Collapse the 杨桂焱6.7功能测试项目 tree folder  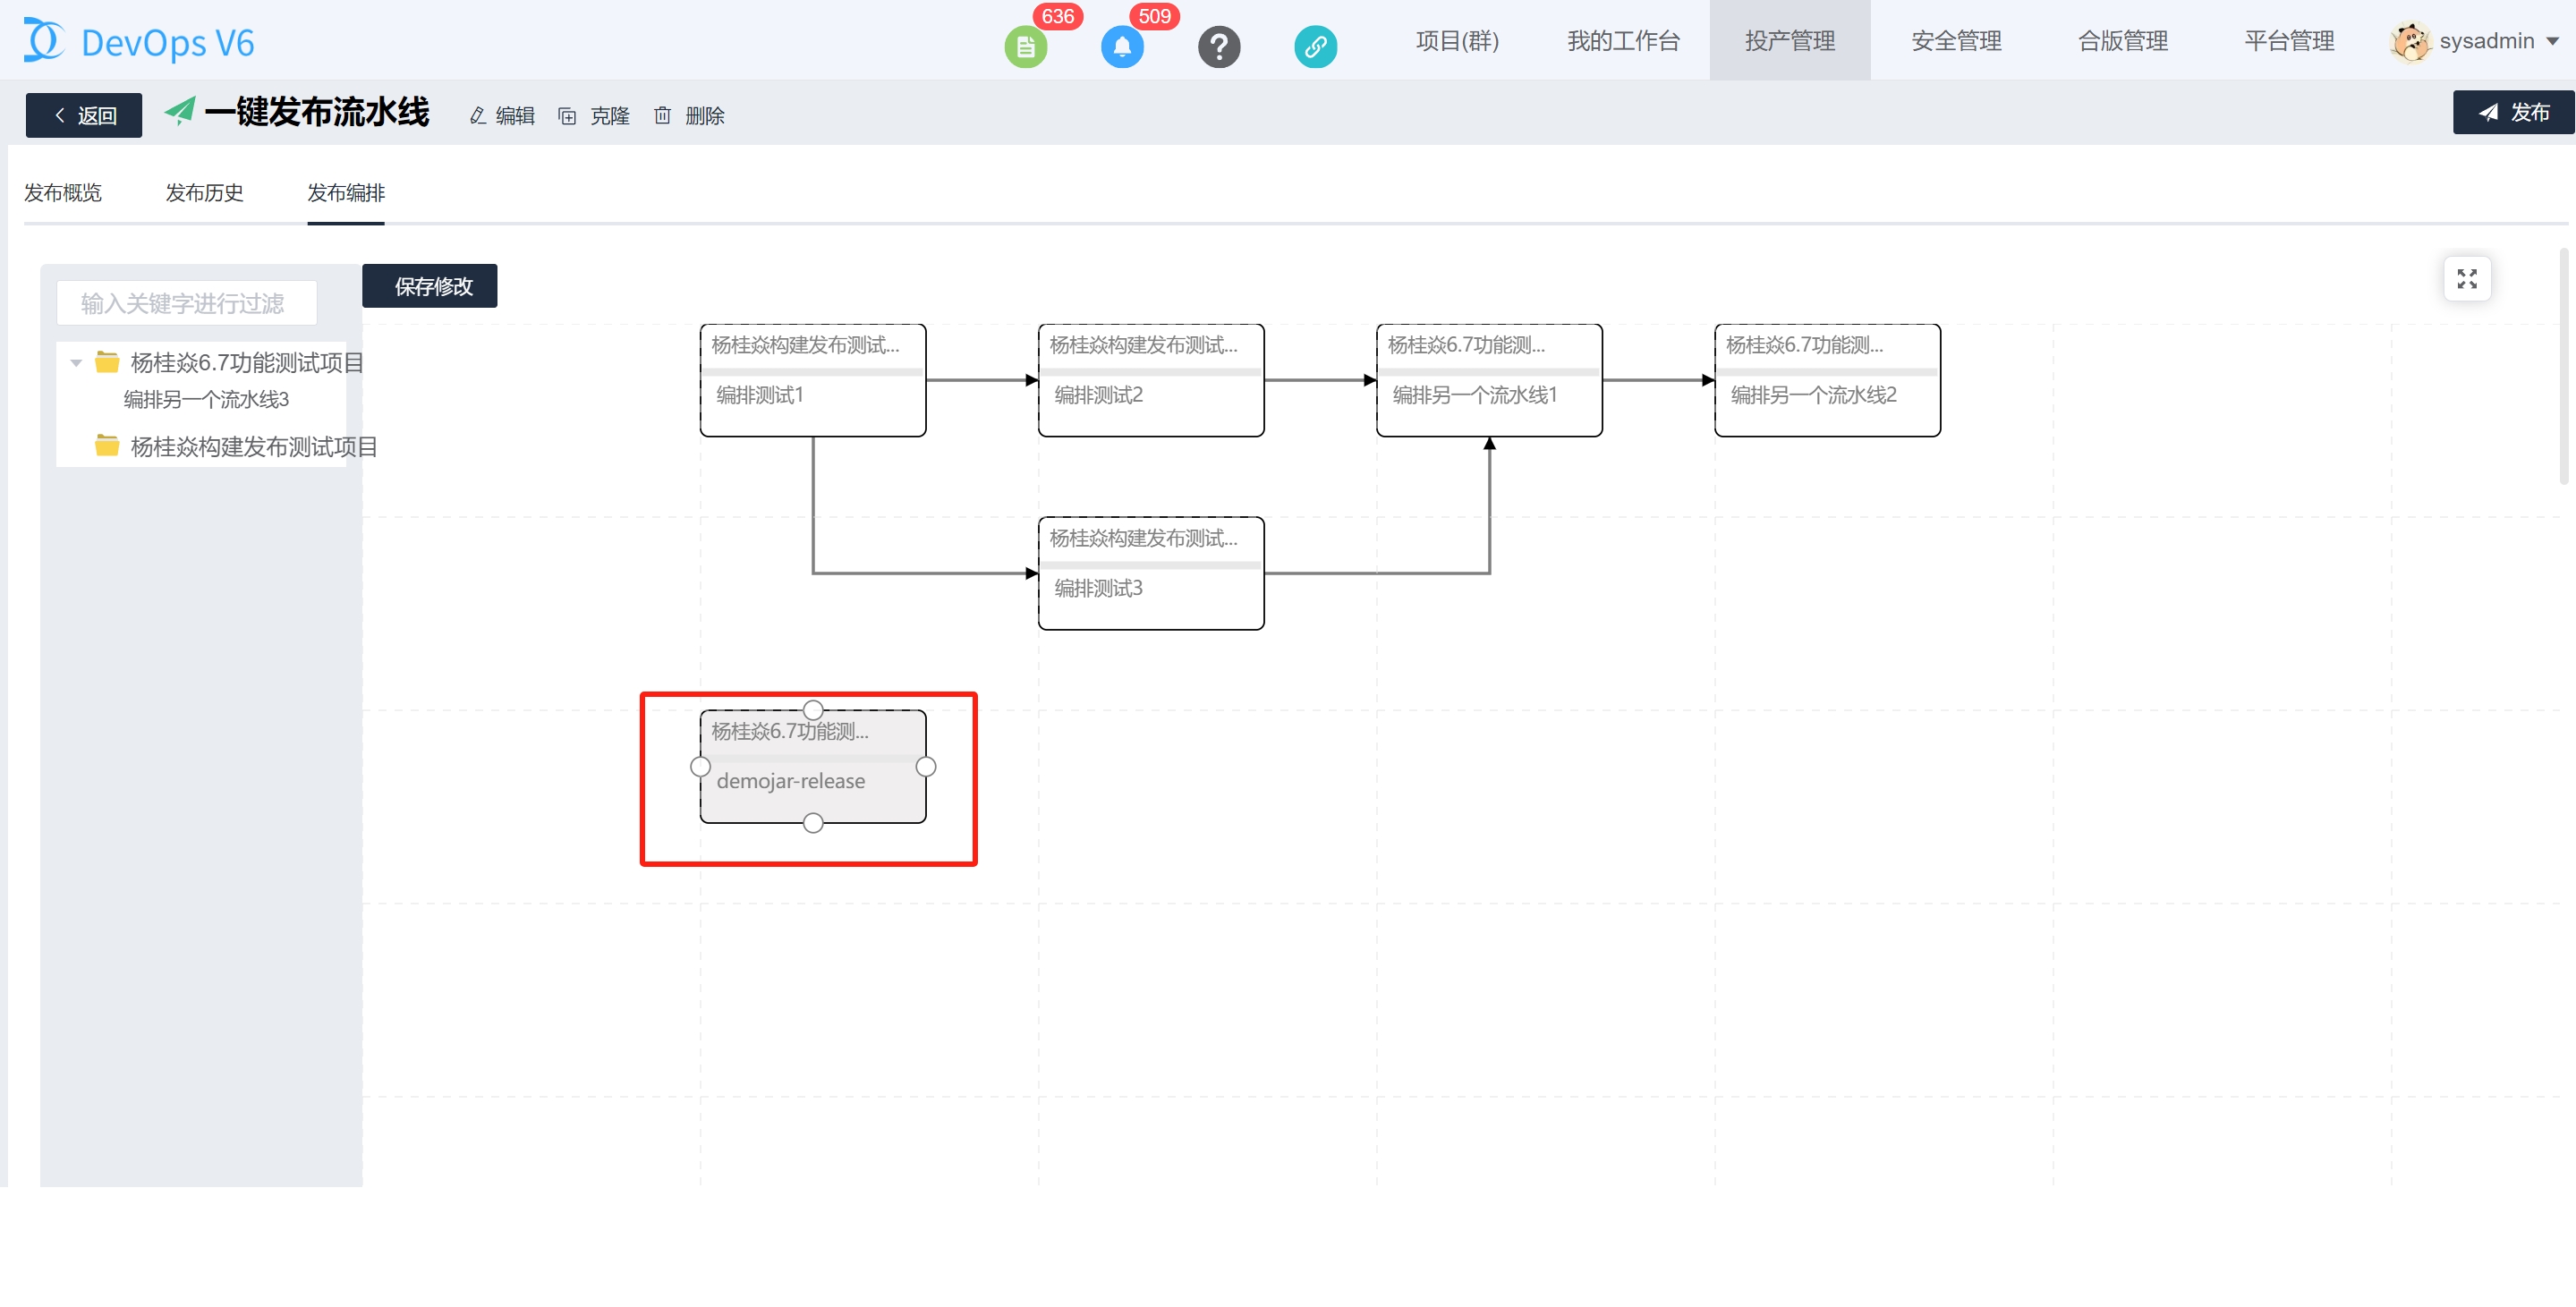point(76,363)
